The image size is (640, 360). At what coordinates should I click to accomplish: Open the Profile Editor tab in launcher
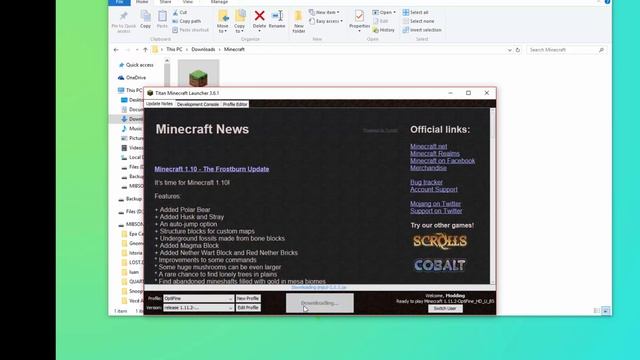tap(235, 104)
